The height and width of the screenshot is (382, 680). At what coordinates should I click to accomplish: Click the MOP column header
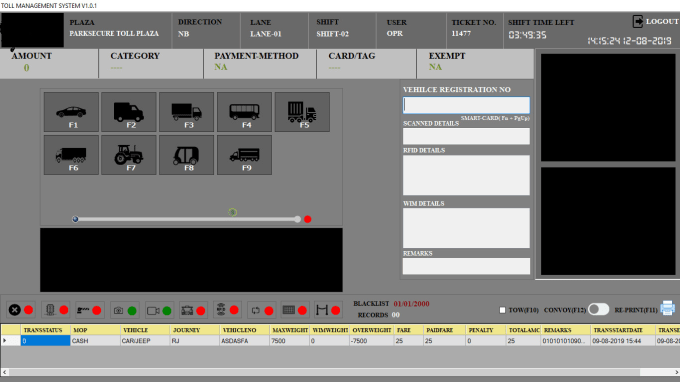[95, 330]
